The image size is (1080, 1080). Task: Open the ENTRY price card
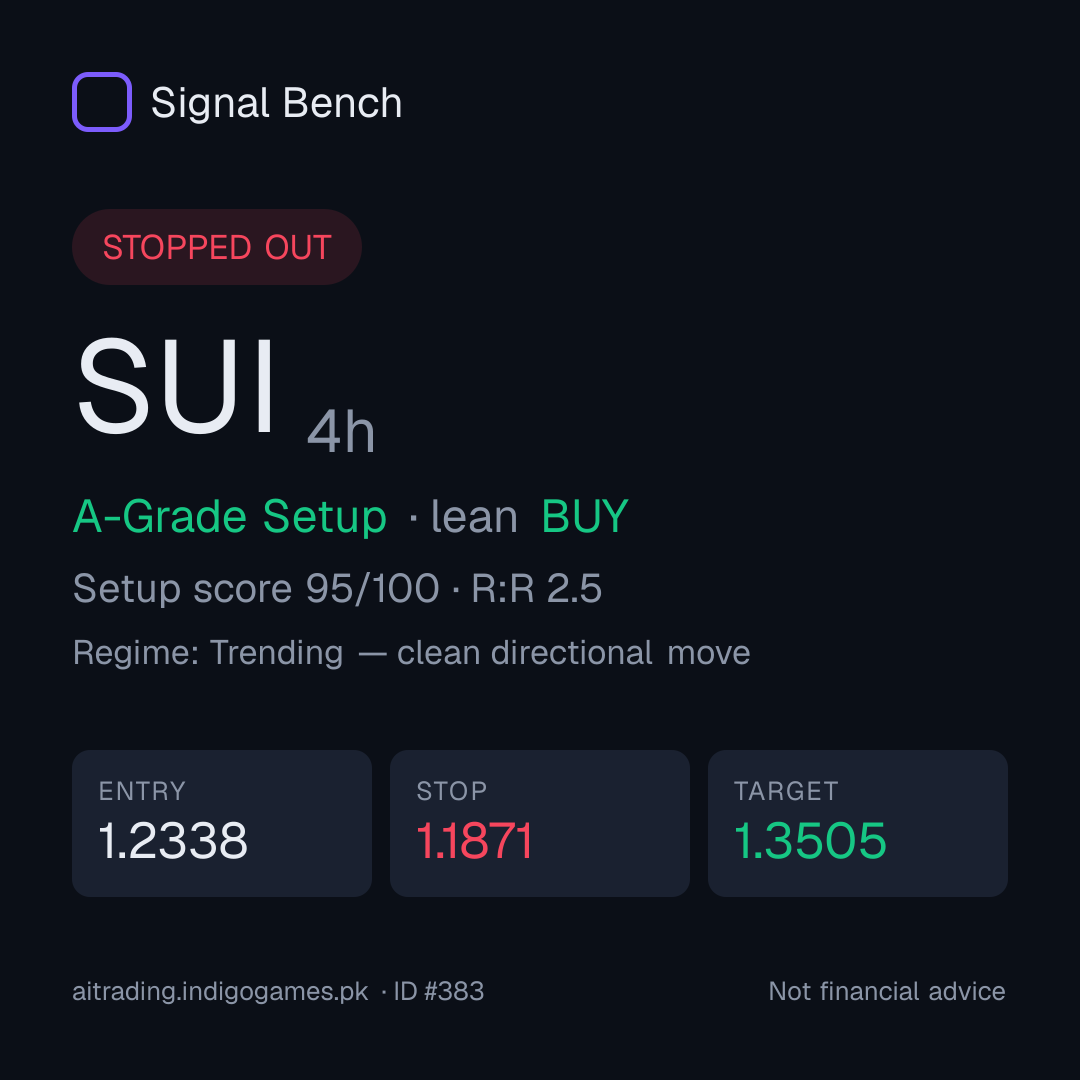222,823
